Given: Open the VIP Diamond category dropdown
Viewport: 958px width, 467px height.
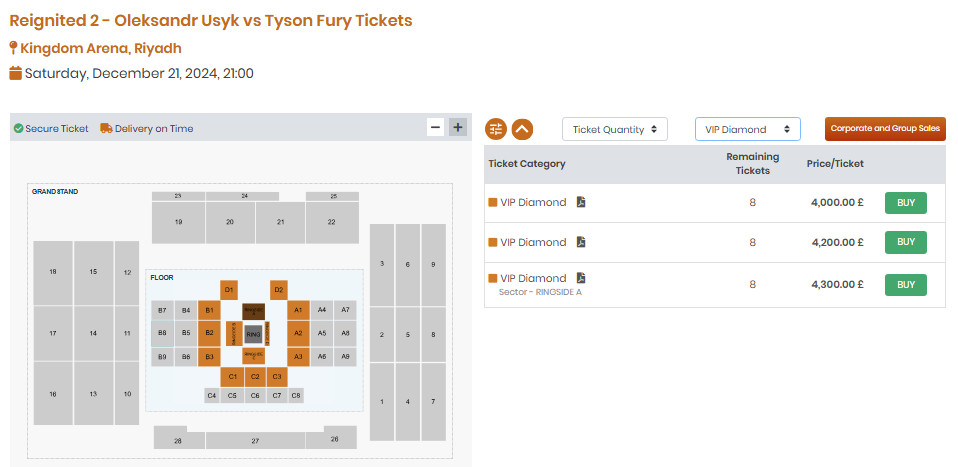Looking at the screenshot, I should (x=747, y=129).
